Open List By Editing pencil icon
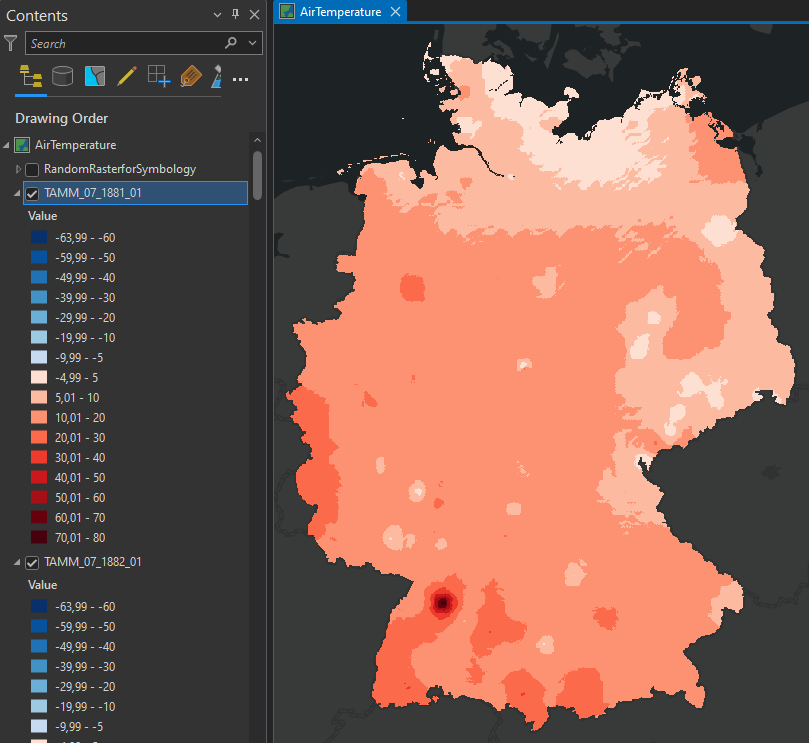The width and height of the screenshot is (809, 743). tap(127, 76)
